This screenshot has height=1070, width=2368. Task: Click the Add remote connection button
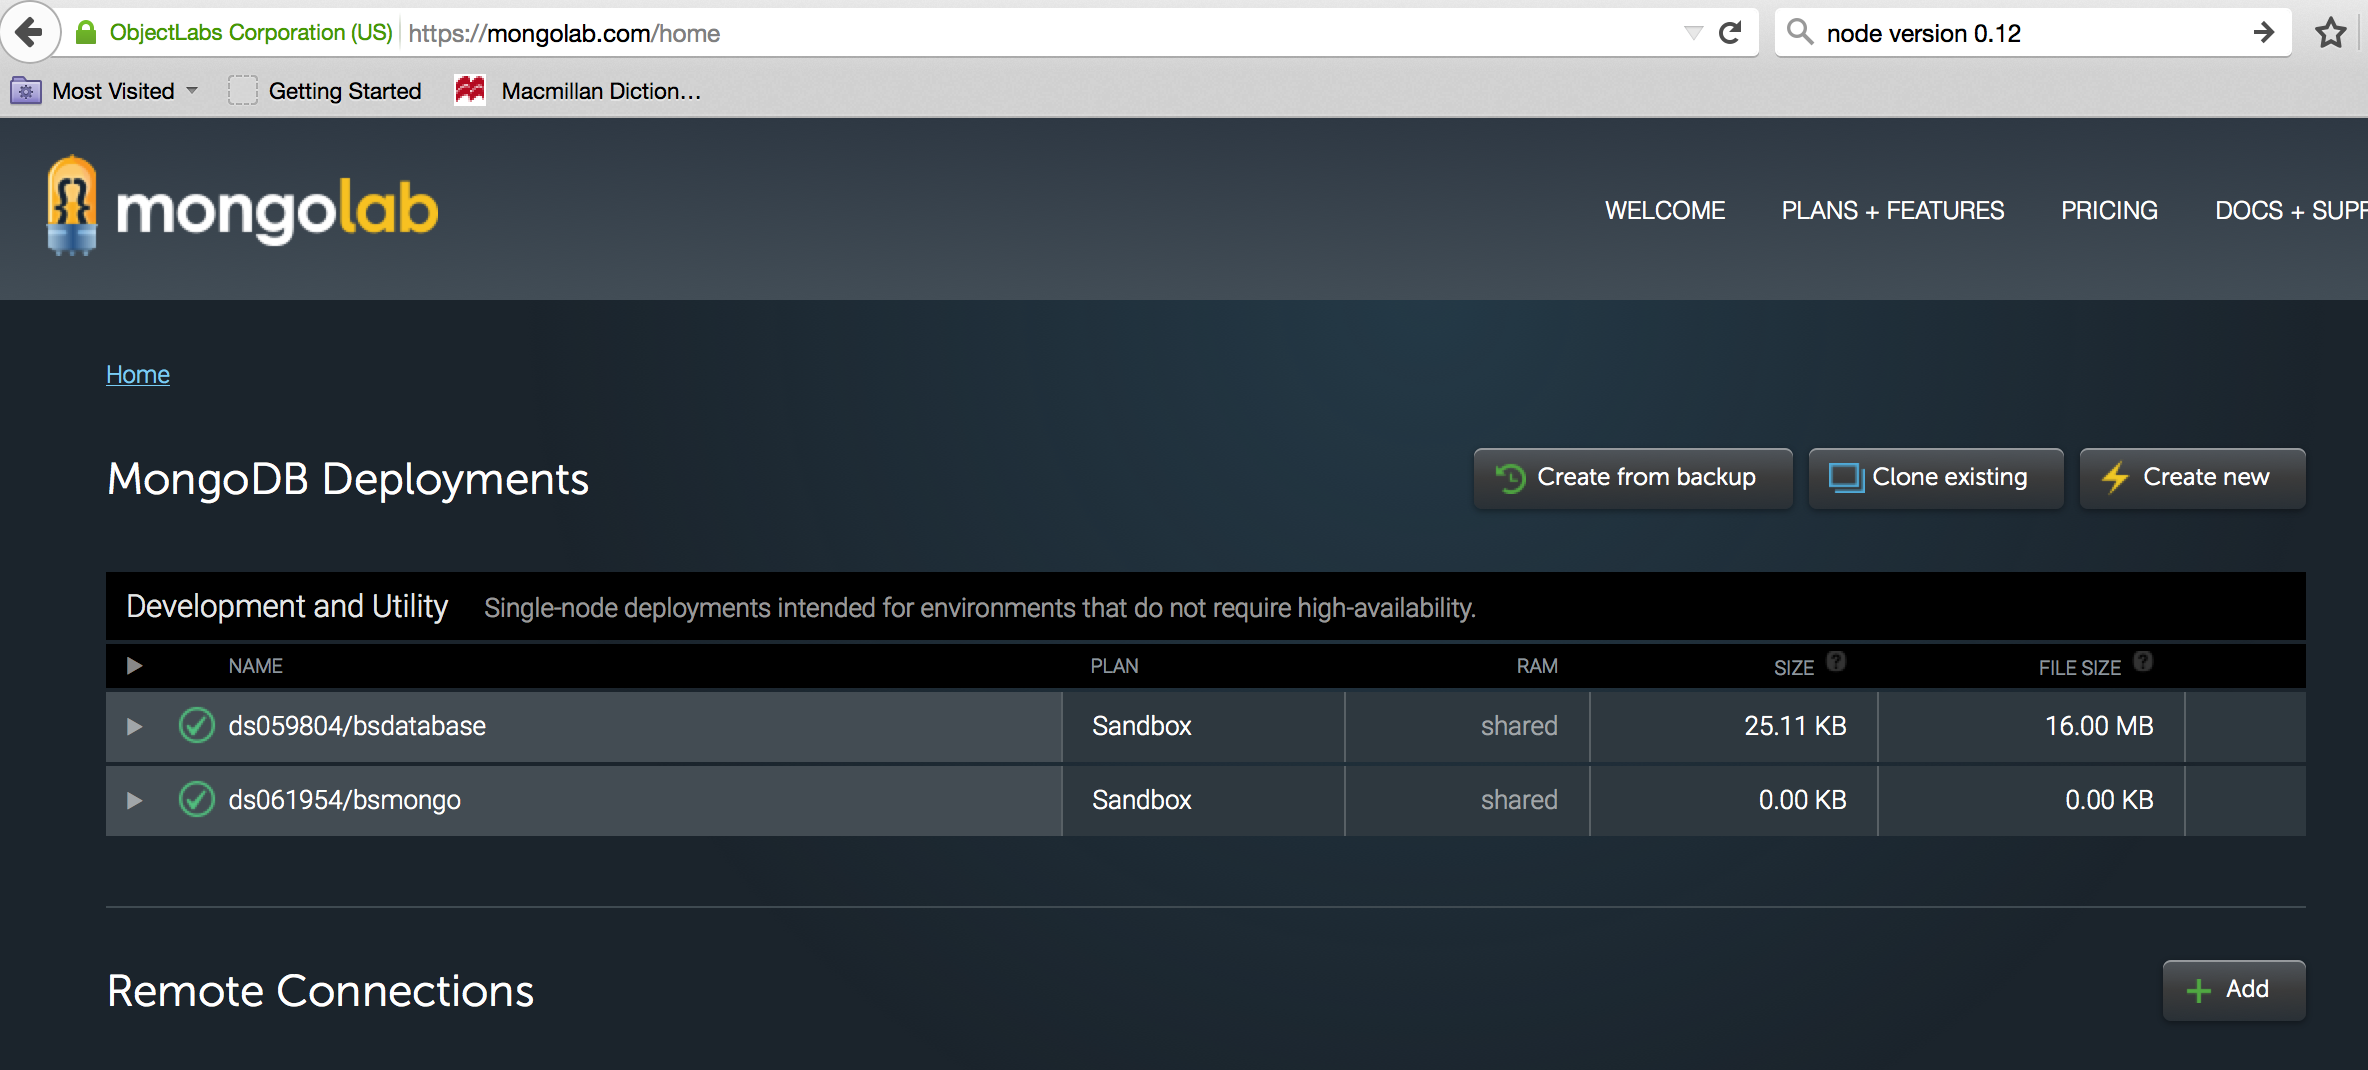tap(2234, 990)
